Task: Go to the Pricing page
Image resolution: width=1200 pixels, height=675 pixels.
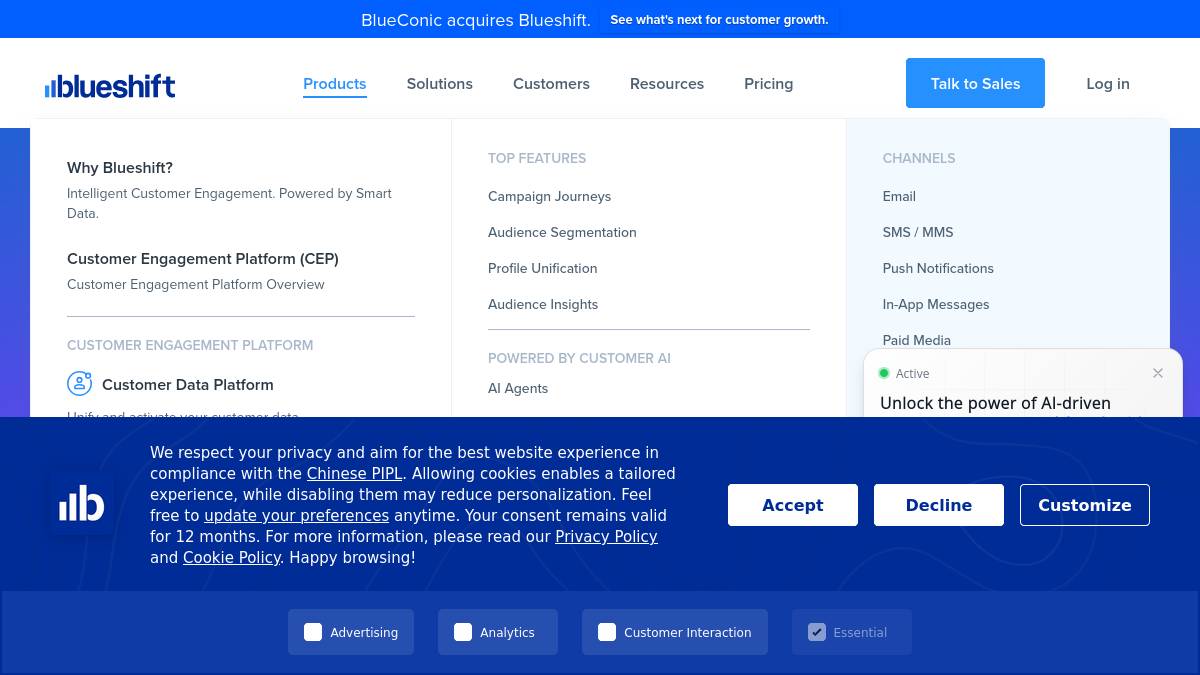Action: 769,84
